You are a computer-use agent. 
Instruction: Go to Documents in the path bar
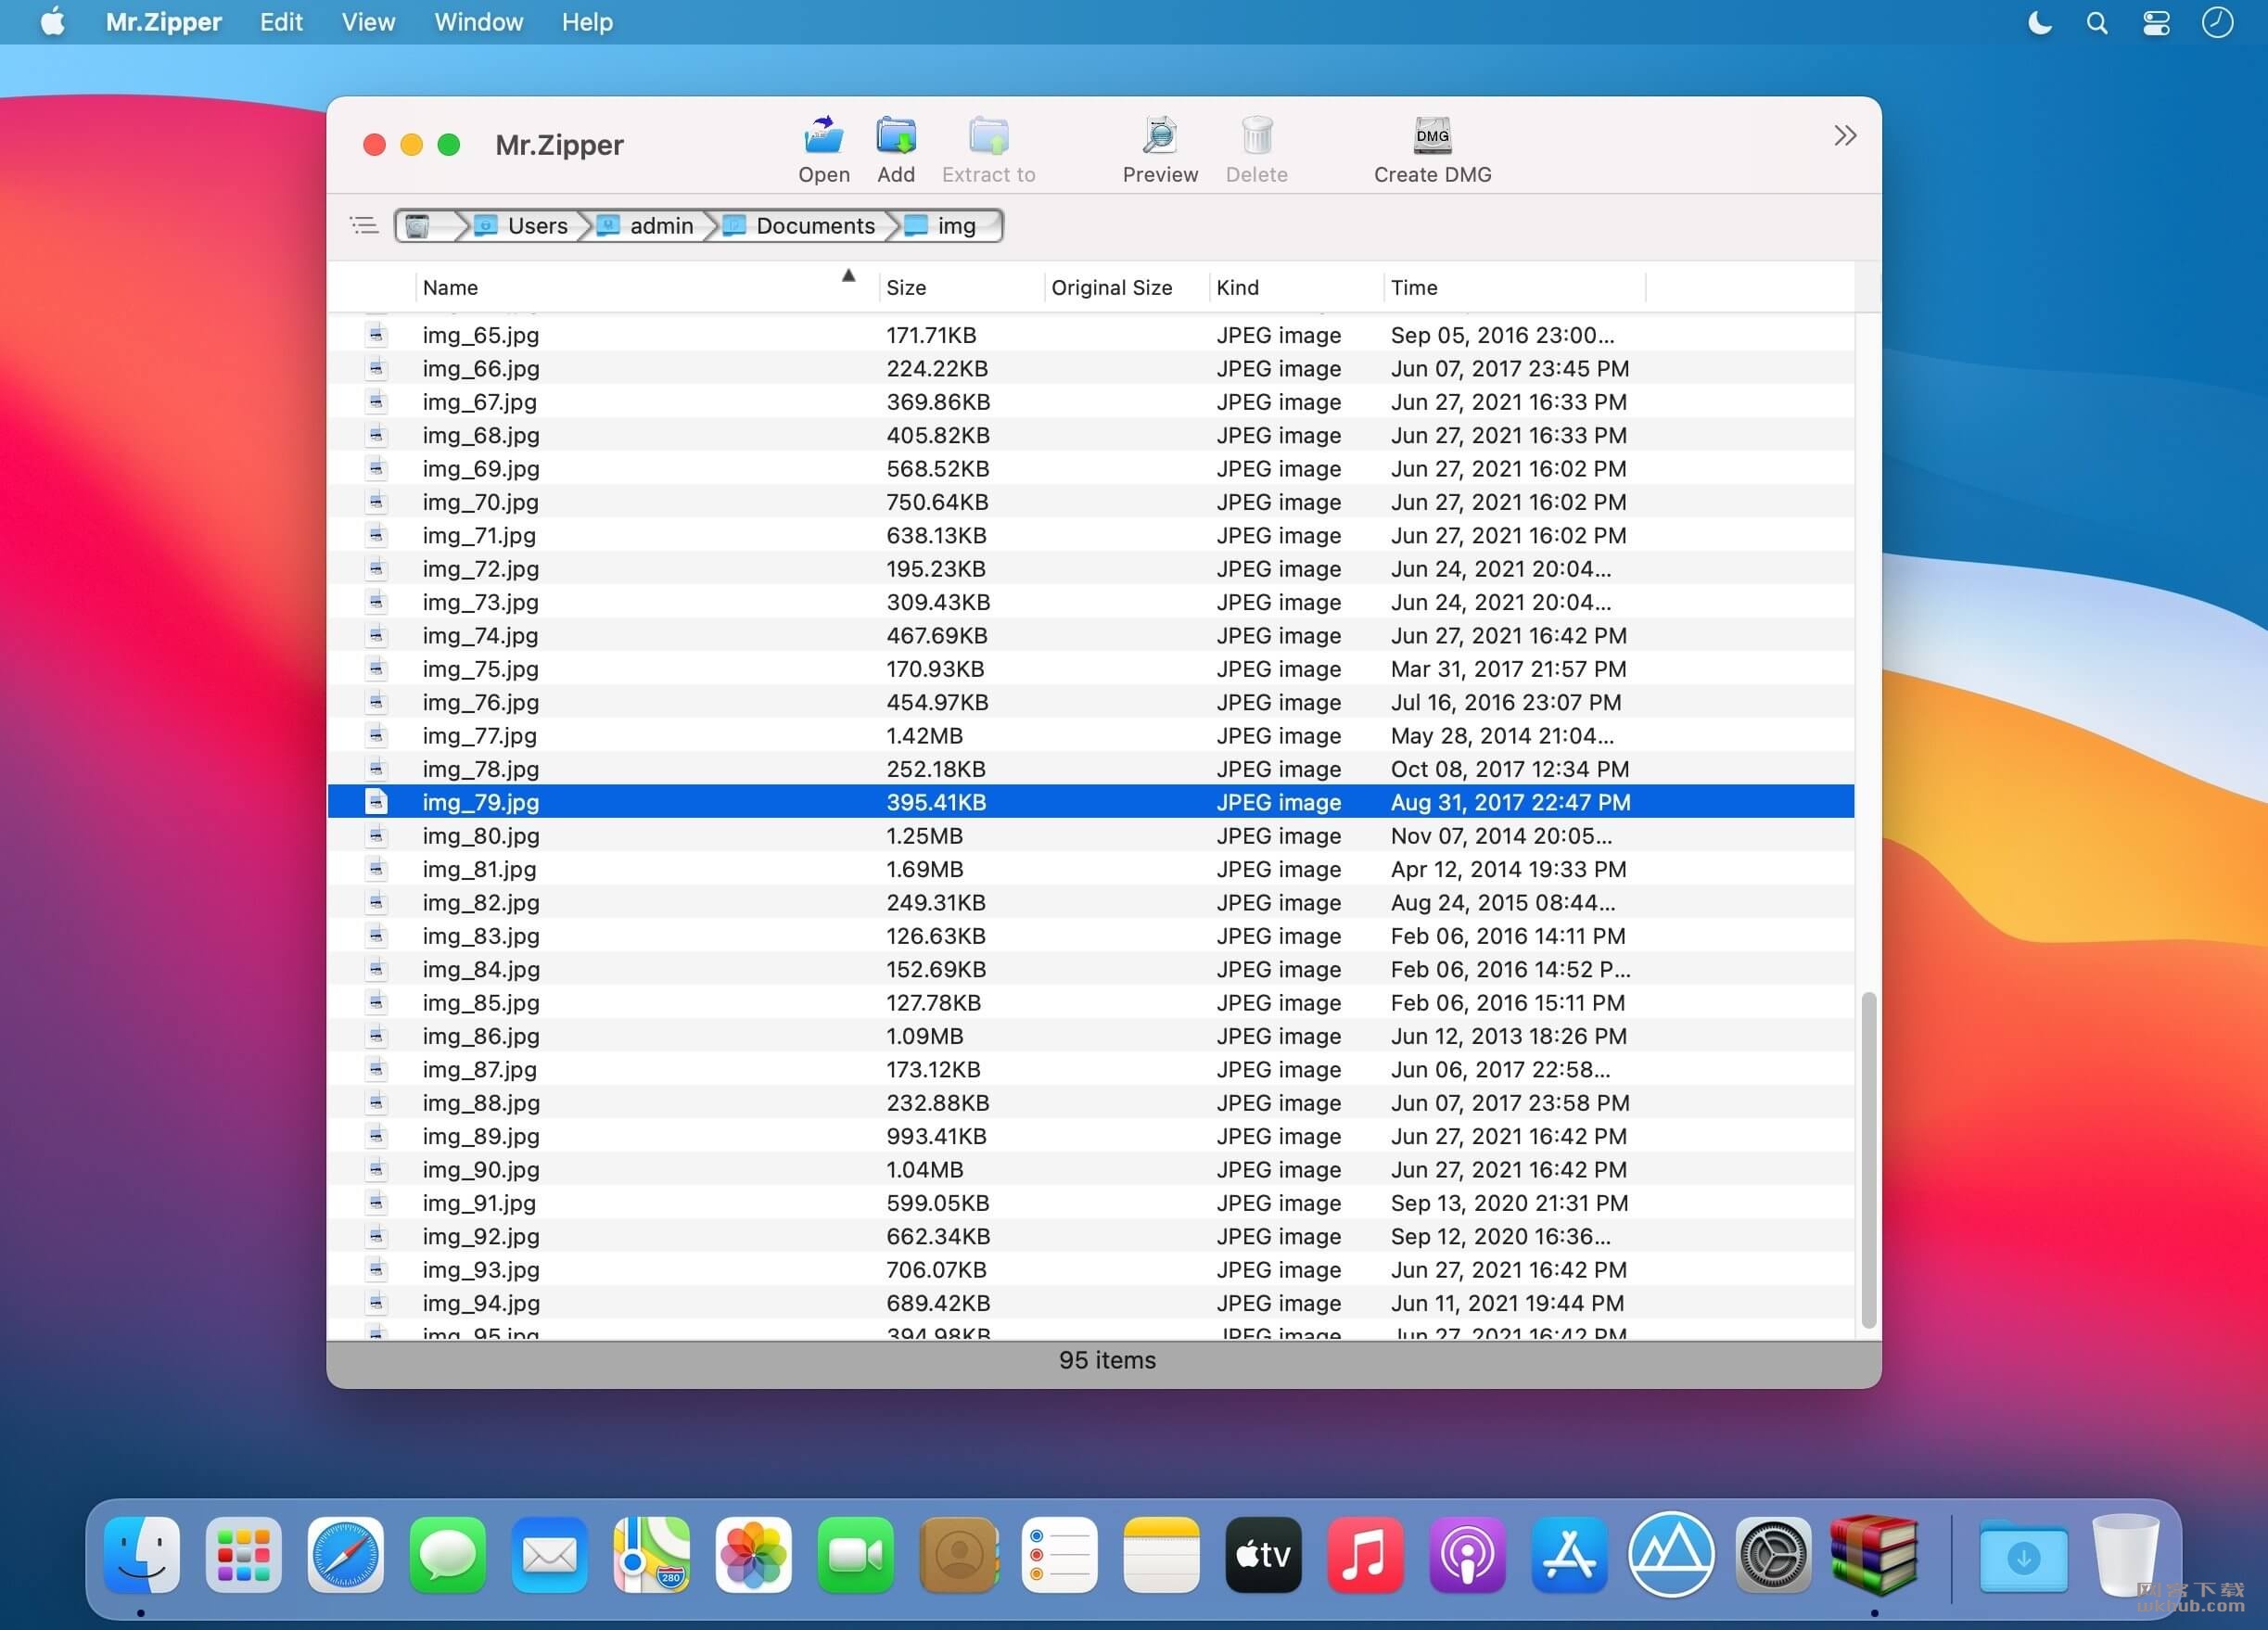click(801, 226)
